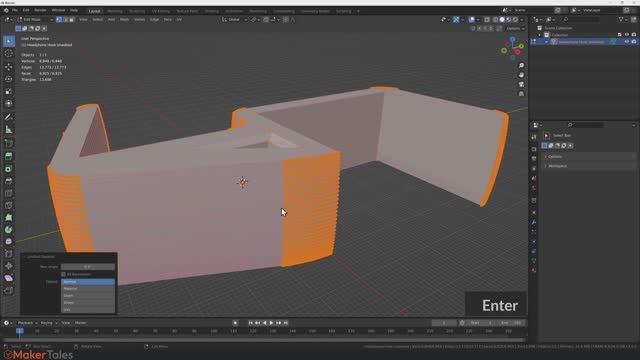Image resolution: width=640 pixels, height=360 pixels.
Task: Open the Tool tab in Properties editor
Action: click(534, 138)
